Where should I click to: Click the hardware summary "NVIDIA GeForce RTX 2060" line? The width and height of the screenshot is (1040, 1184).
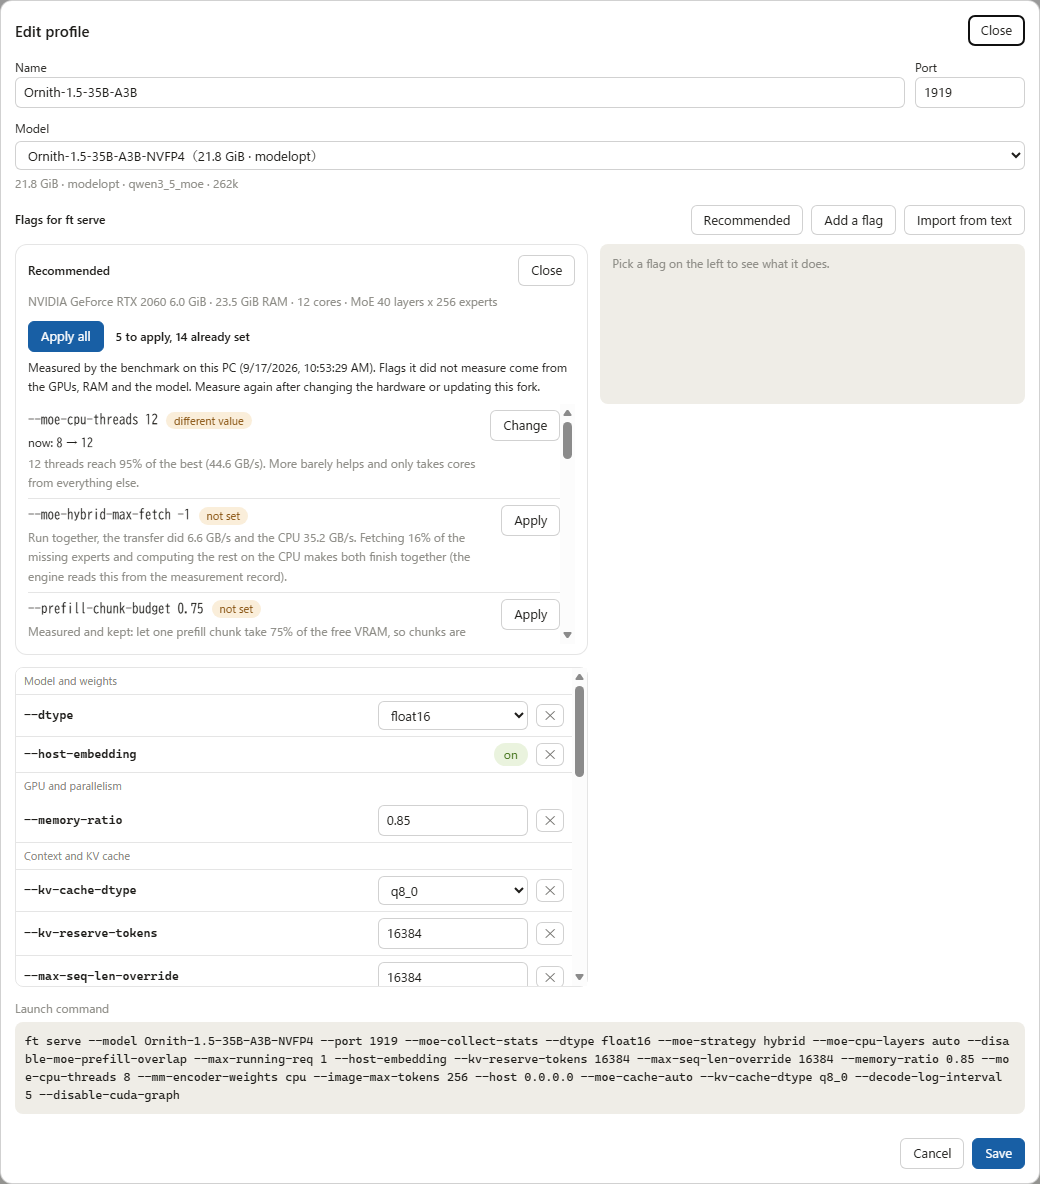(x=263, y=302)
